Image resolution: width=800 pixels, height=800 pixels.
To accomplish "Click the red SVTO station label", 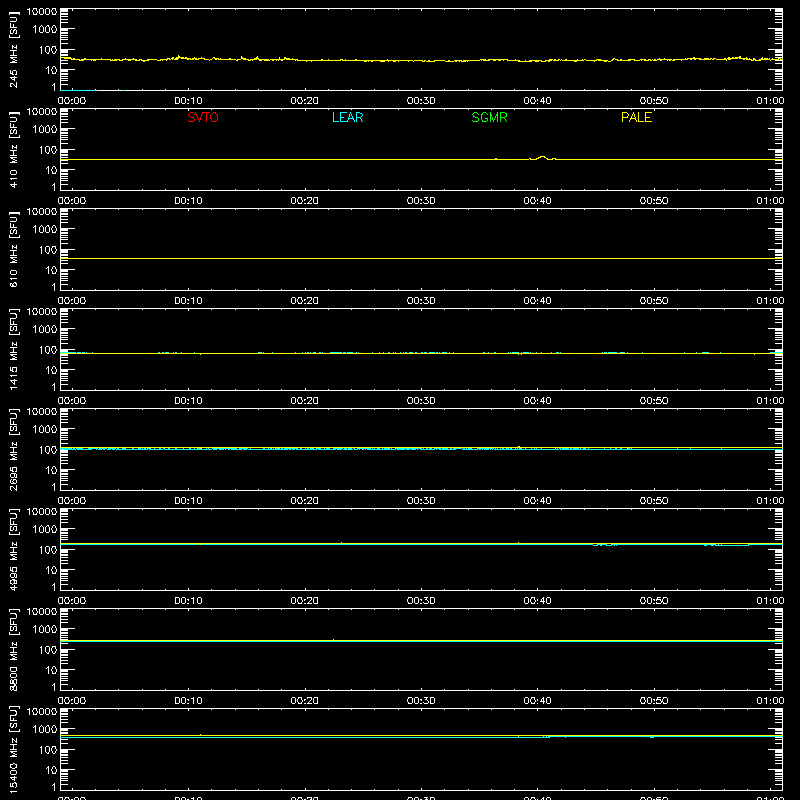I will tap(203, 117).
